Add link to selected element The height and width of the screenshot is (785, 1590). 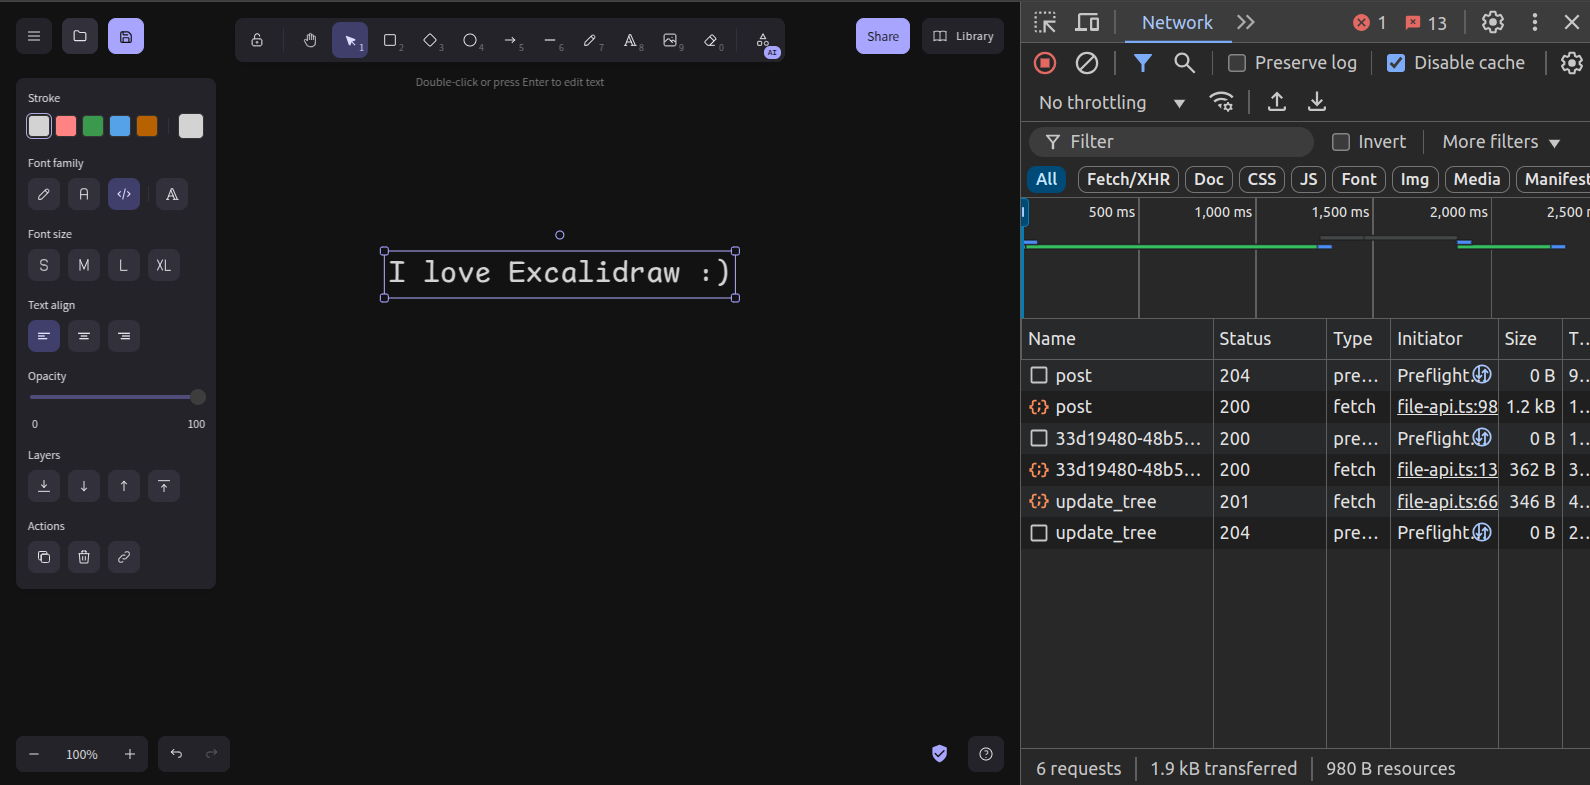click(x=124, y=557)
